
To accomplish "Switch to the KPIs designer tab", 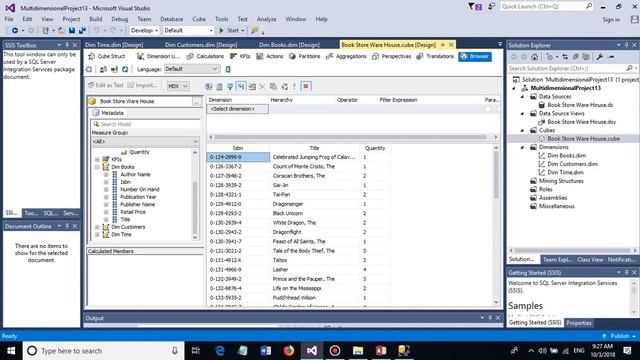I will pyautogui.click(x=240, y=56).
